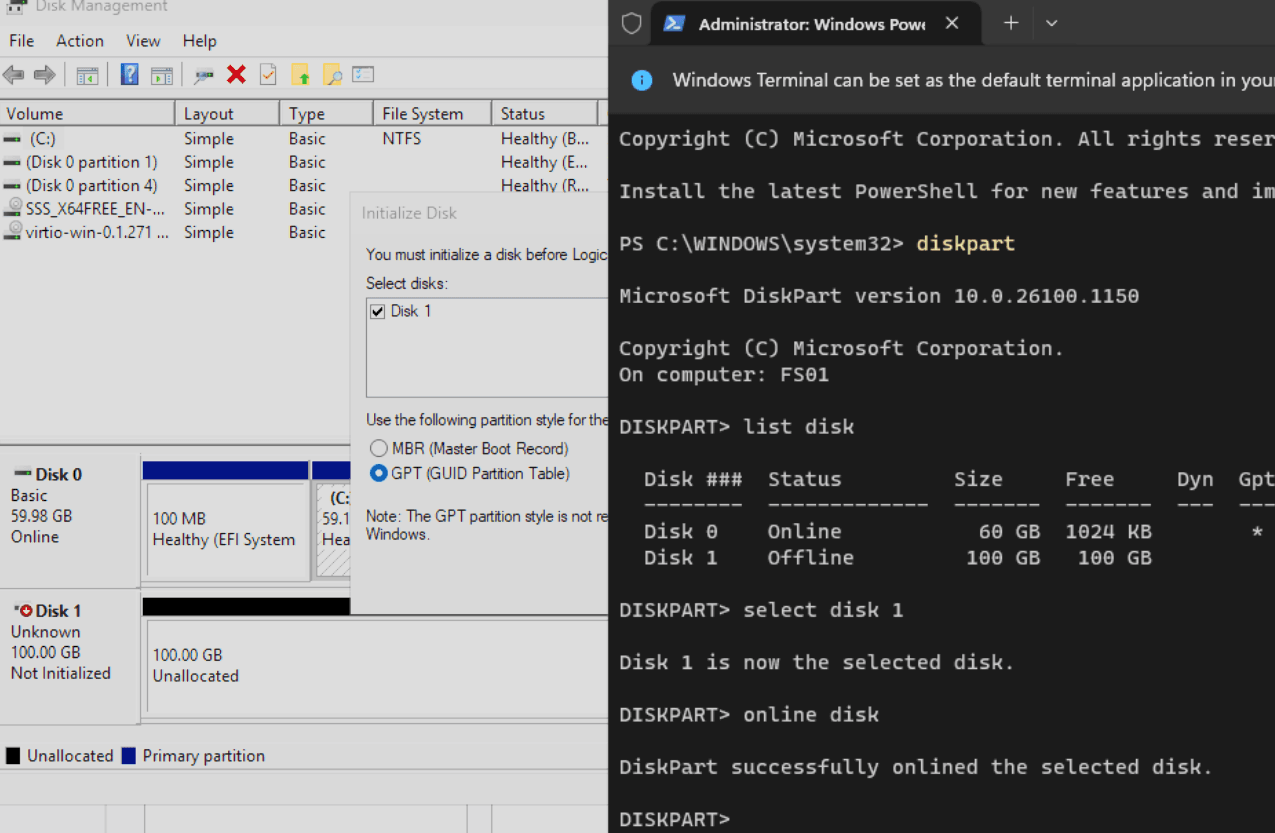Click the 'list disk' command text in terminal

799,427
